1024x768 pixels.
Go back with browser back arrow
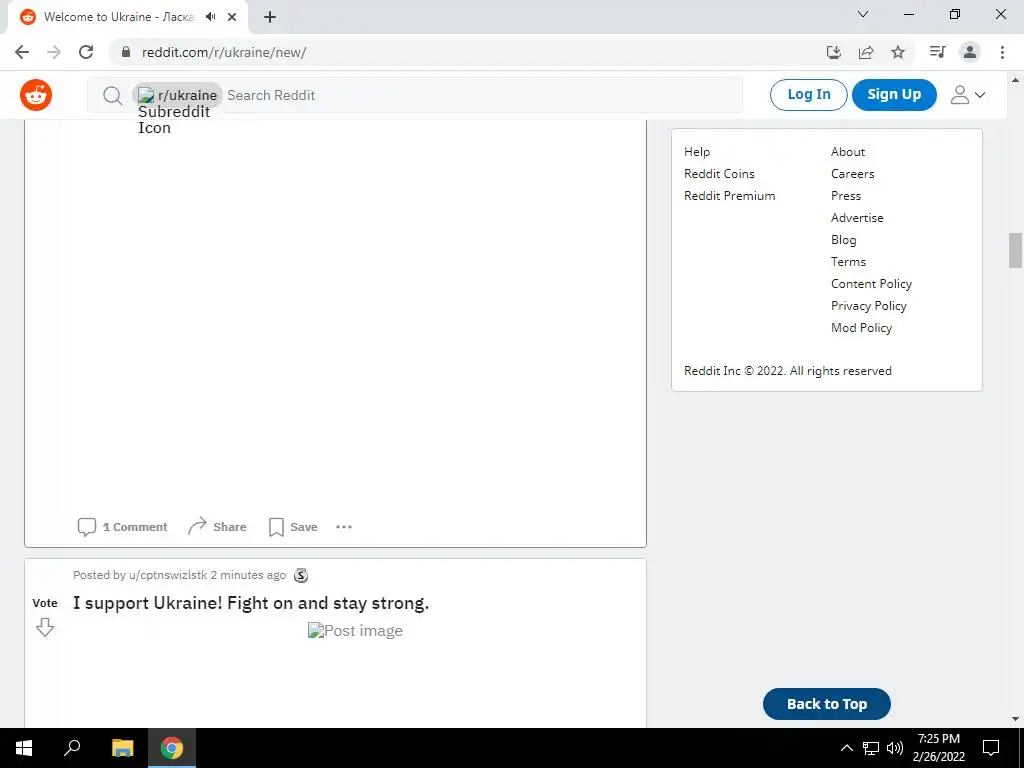click(x=22, y=52)
